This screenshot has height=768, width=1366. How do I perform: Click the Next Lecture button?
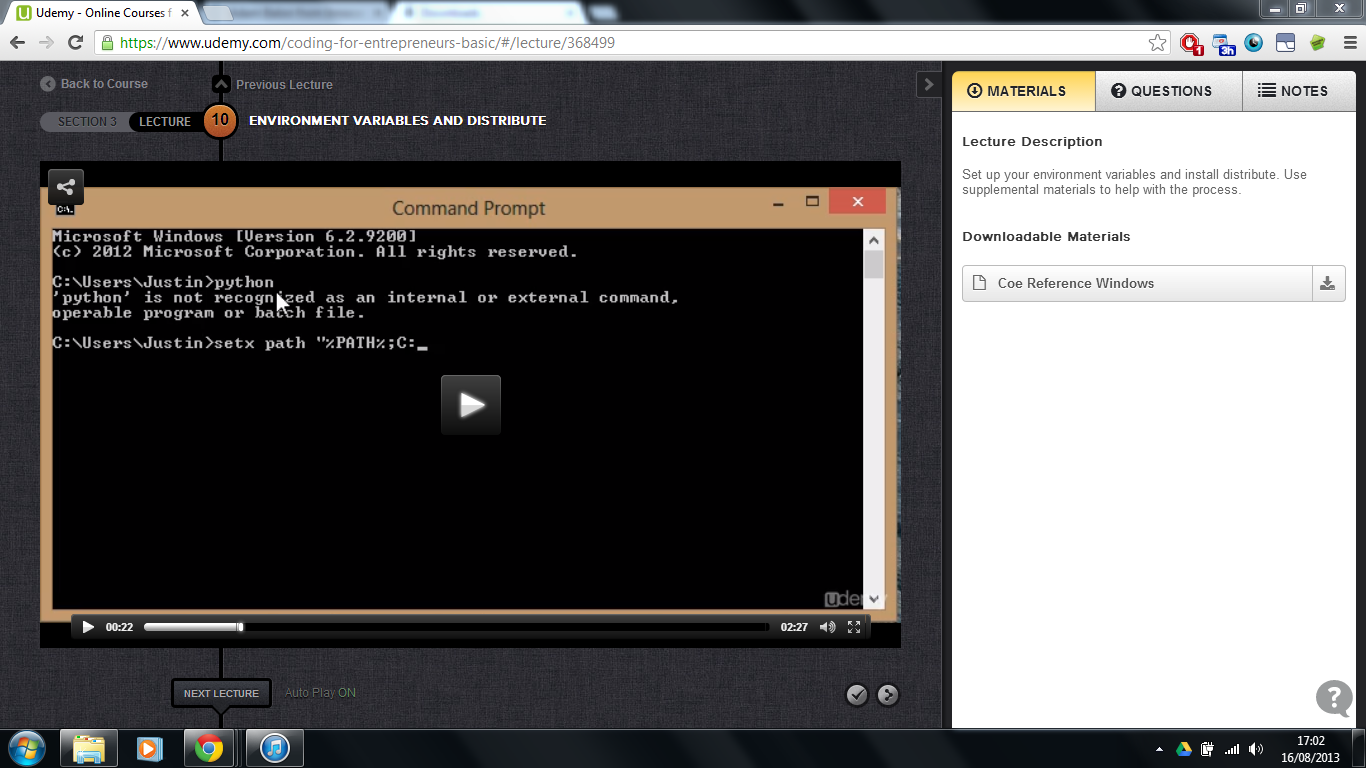click(221, 693)
